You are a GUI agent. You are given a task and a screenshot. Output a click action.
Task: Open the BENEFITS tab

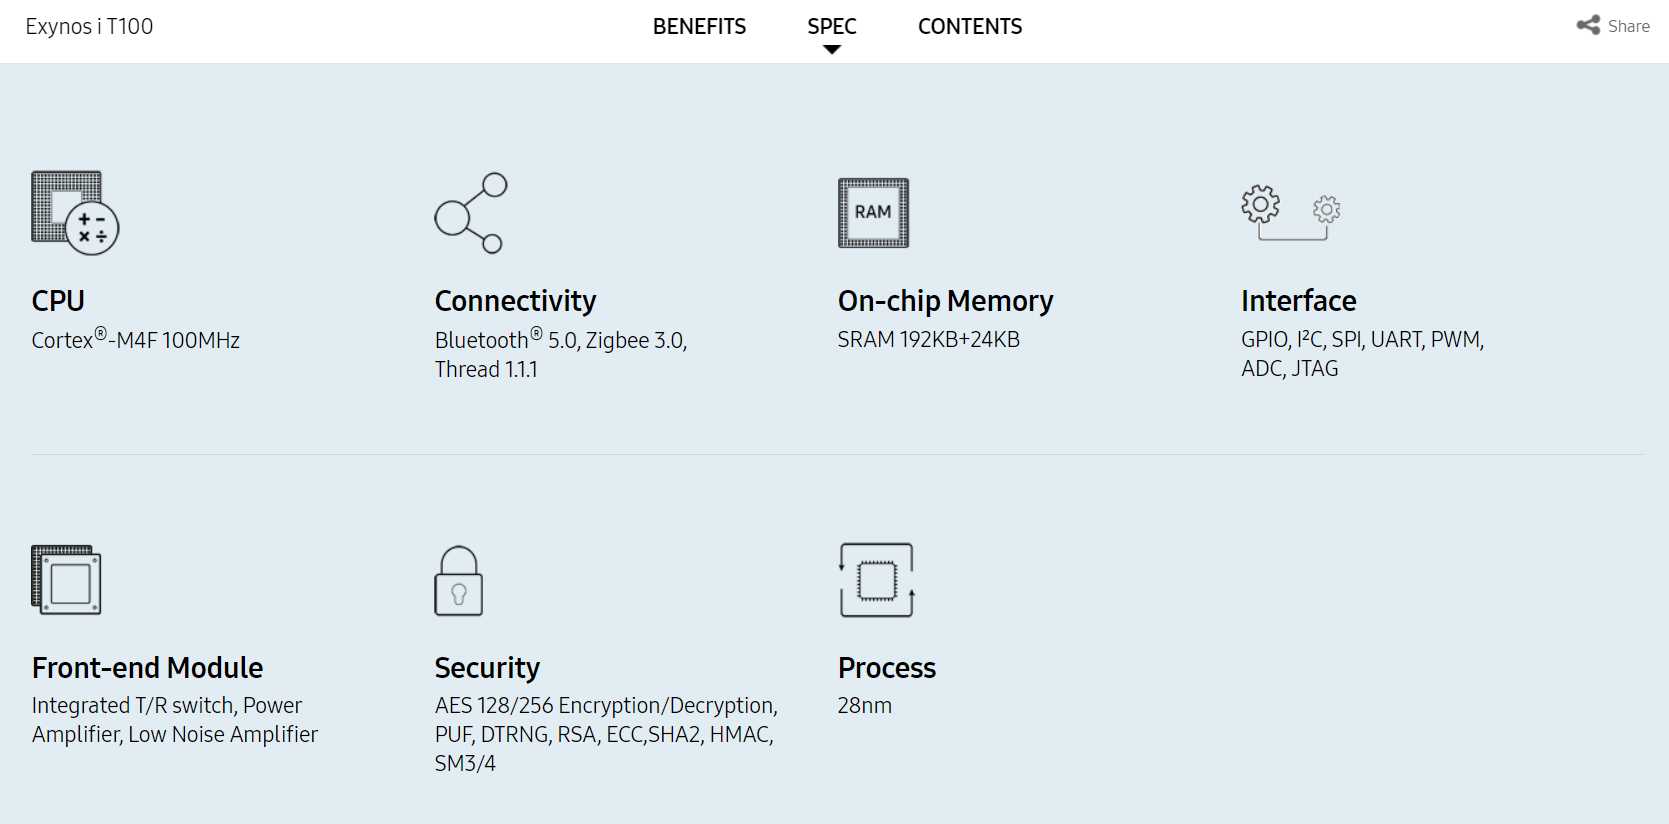pos(699,27)
